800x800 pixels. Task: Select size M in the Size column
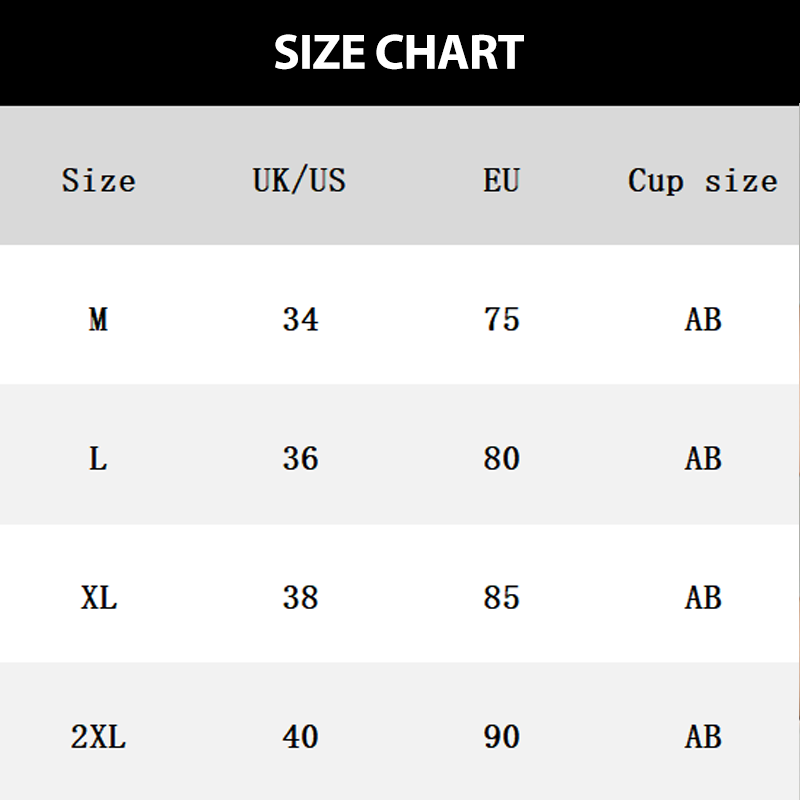point(98,320)
